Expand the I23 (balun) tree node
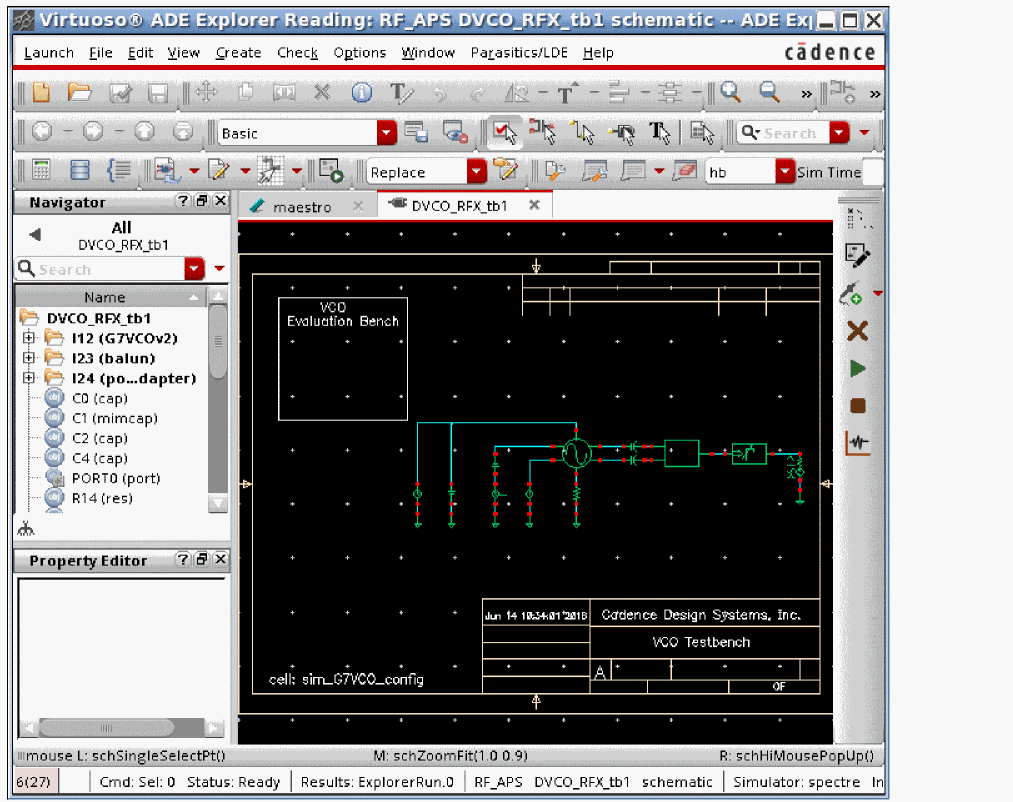 click(28, 358)
